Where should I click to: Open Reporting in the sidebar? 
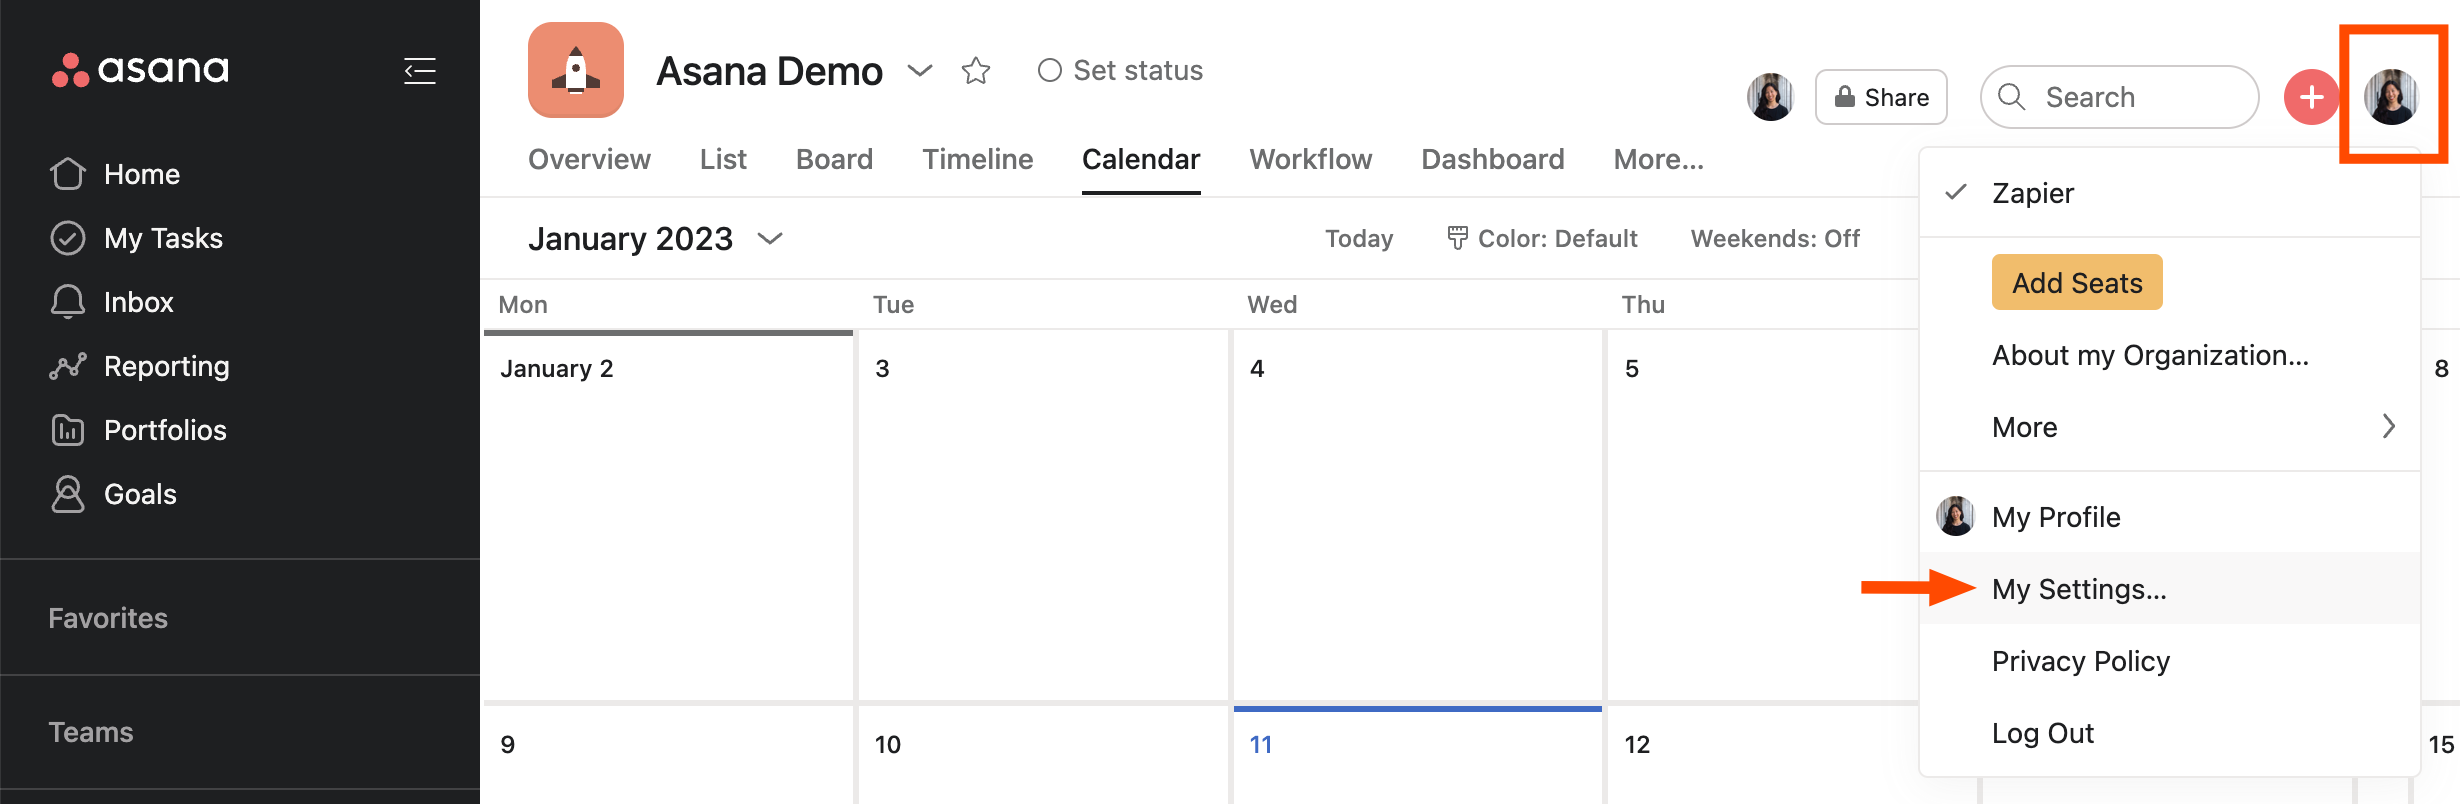pyautogui.click(x=166, y=366)
